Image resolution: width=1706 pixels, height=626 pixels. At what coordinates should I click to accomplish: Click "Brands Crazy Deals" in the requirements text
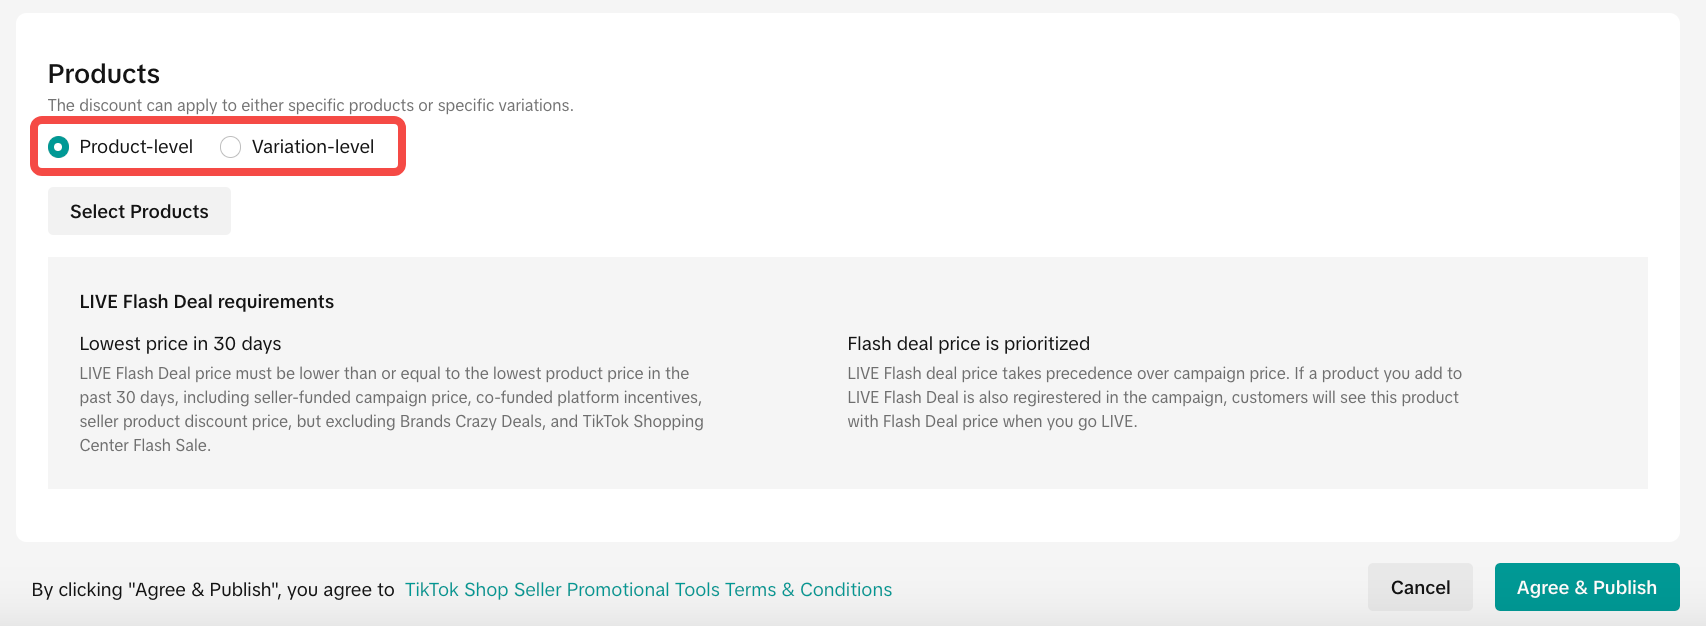(472, 421)
